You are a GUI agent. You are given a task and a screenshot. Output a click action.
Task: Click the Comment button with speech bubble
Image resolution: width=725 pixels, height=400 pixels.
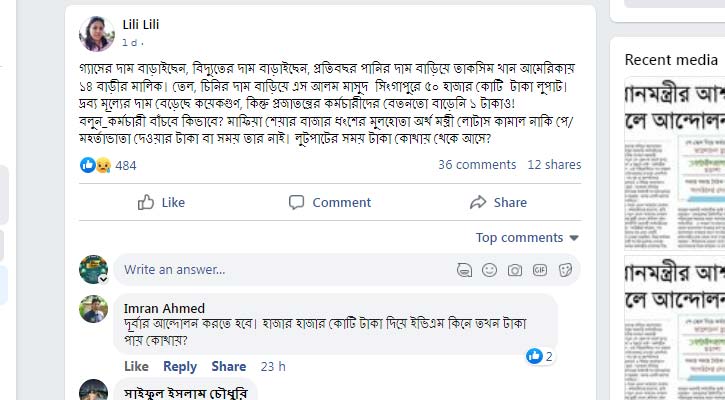pyautogui.click(x=329, y=202)
